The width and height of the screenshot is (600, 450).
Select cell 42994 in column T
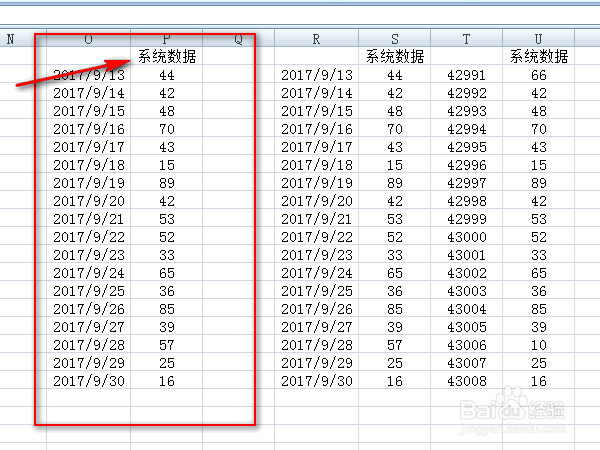click(x=466, y=129)
